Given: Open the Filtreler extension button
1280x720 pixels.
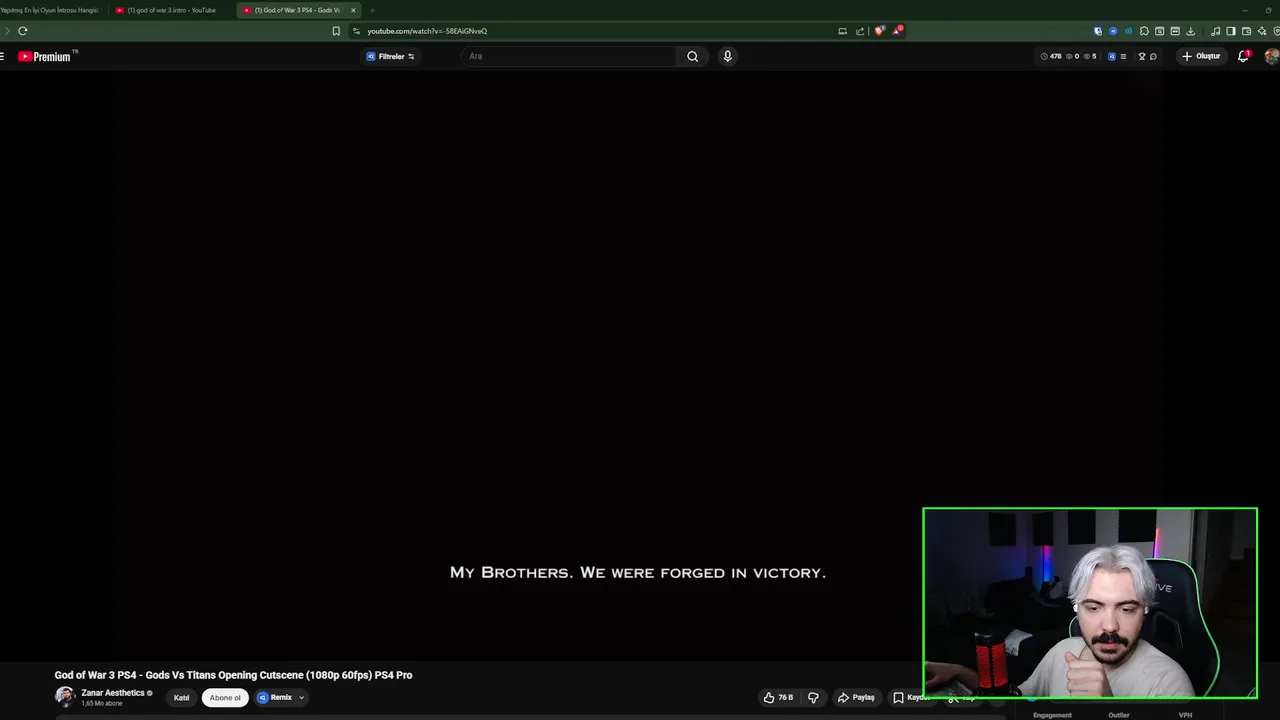Looking at the screenshot, I should point(390,57).
